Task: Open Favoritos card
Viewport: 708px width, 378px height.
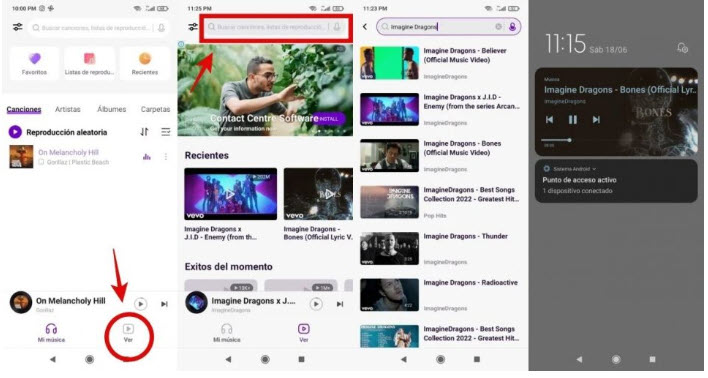Action: pyautogui.click(x=34, y=63)
